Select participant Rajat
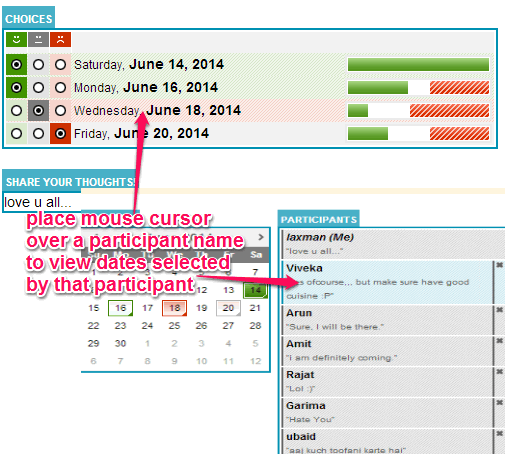Viewport: 505px width, 454px height. click(x=387, y=382)
